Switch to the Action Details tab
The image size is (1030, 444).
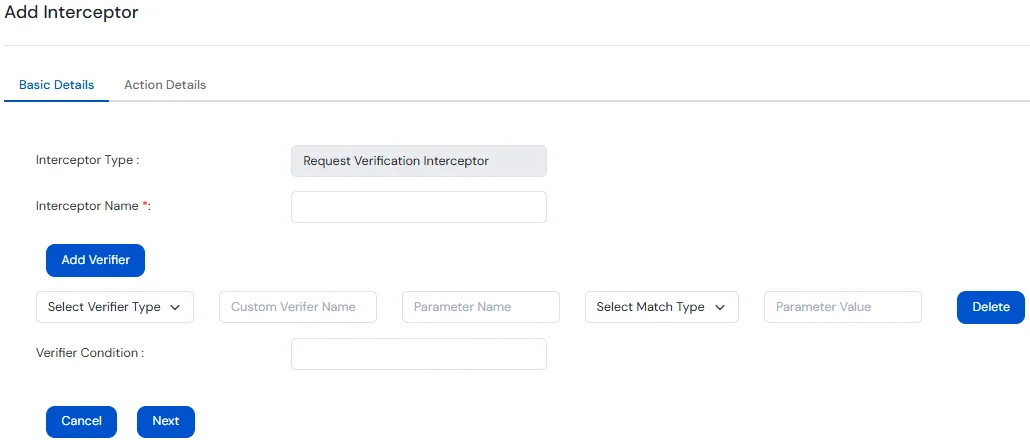coord(165,85)
